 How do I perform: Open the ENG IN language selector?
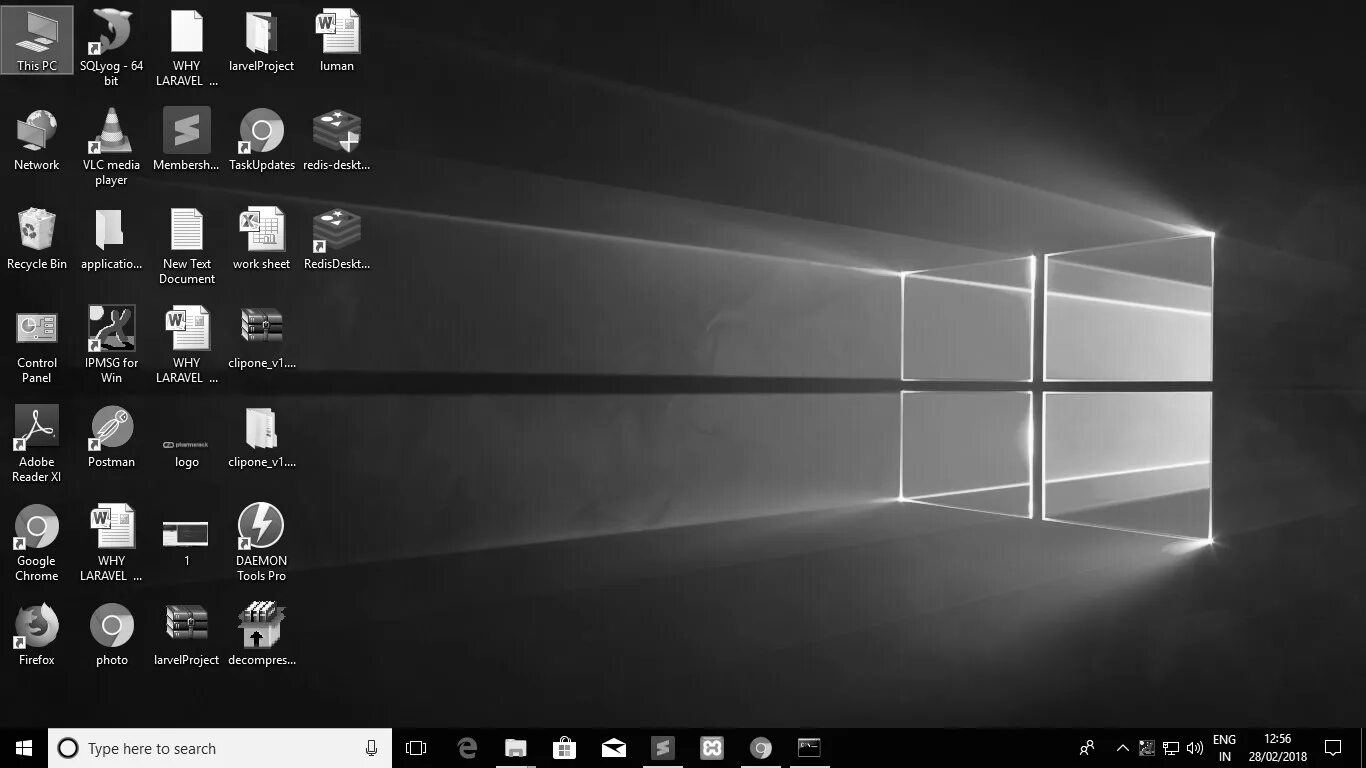point(1224,748)
